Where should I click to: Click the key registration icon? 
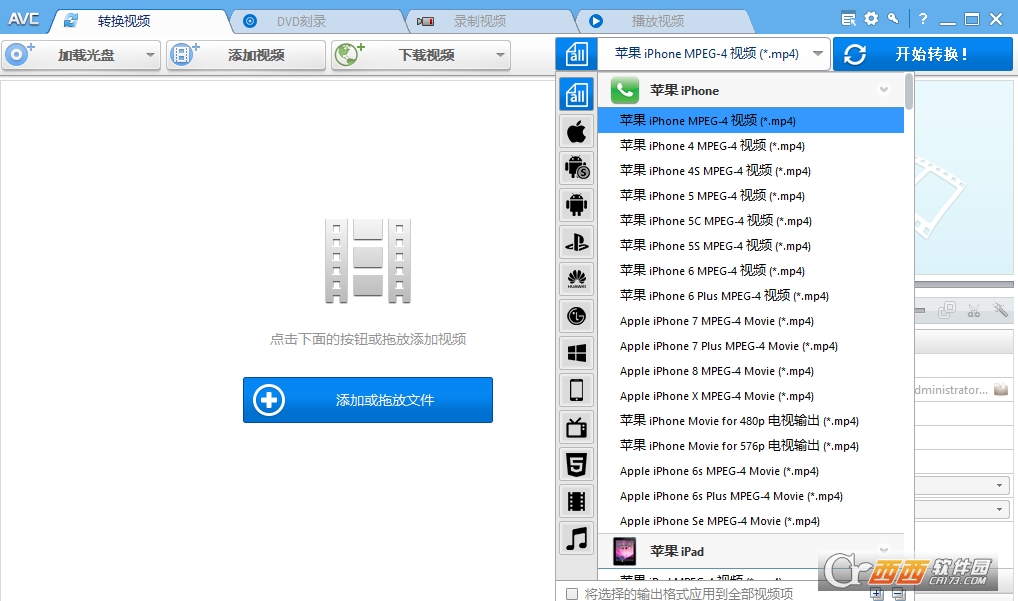pos(893,19)
